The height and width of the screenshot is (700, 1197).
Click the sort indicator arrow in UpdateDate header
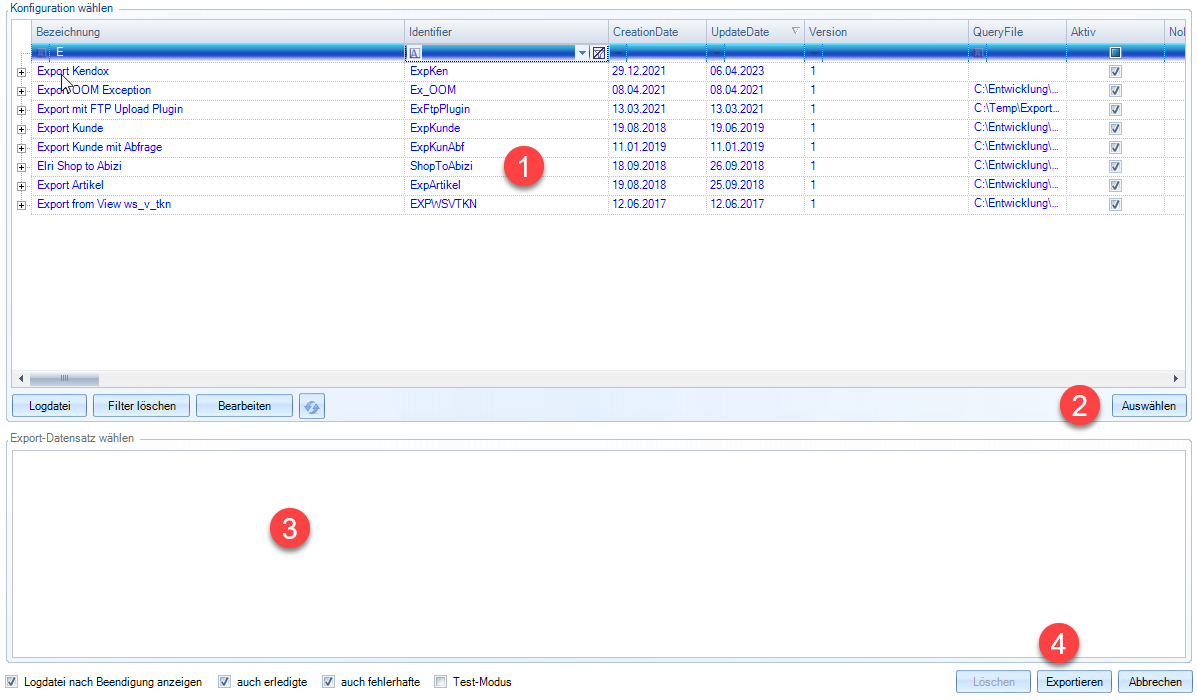coord(795,32)
